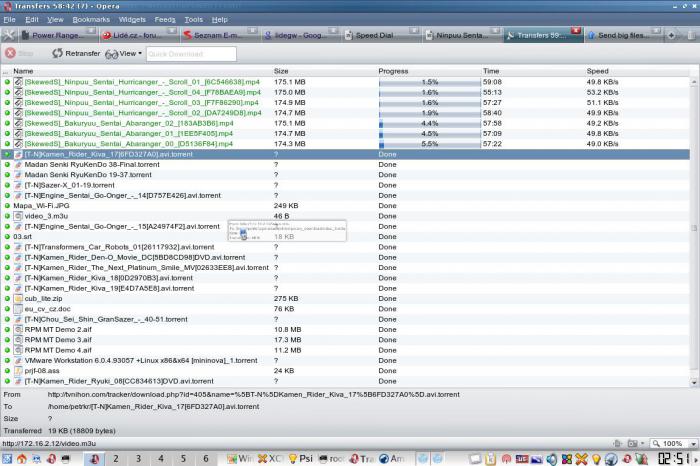The height and width of the screenshot is (466, 700).
Task: Open the File menu
Action: [x=9, y=20]
